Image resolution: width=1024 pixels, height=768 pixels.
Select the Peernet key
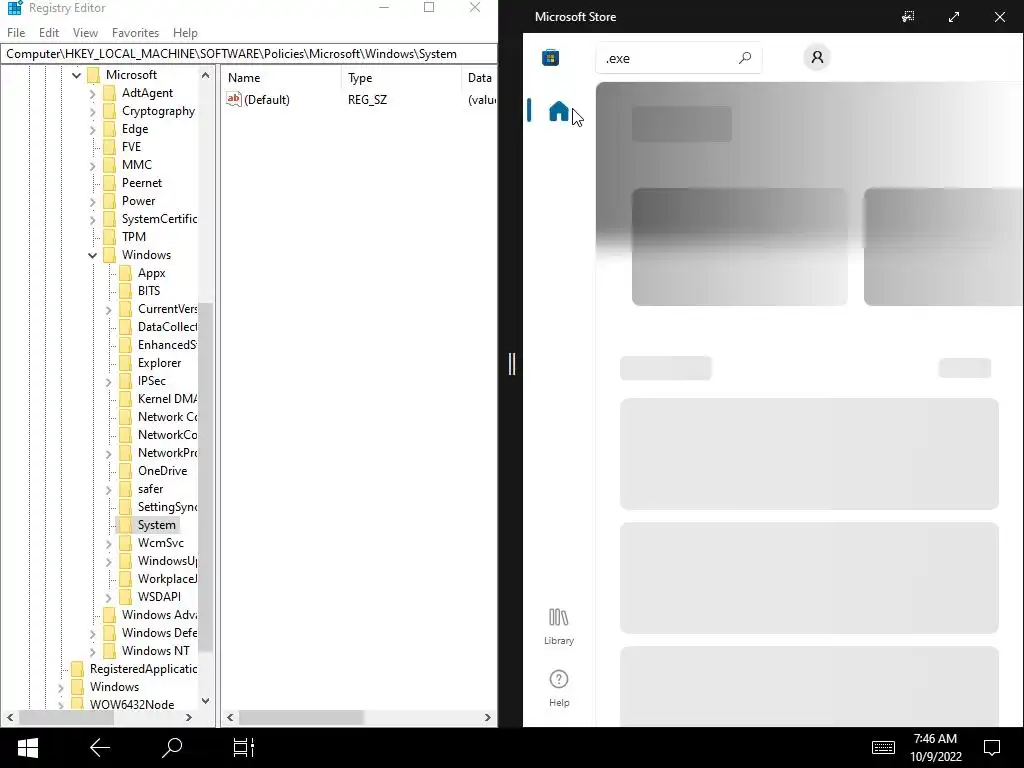(142, 183)
